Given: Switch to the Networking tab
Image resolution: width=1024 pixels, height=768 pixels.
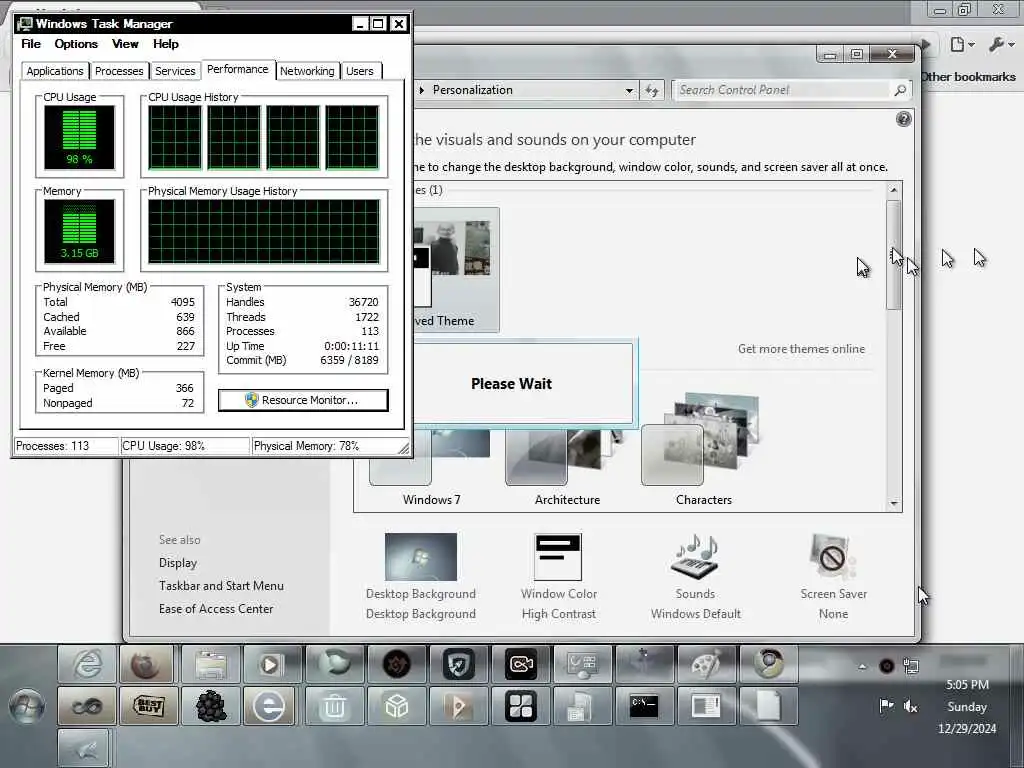Looking at the screenshot, I should click(x=307, y=71).
